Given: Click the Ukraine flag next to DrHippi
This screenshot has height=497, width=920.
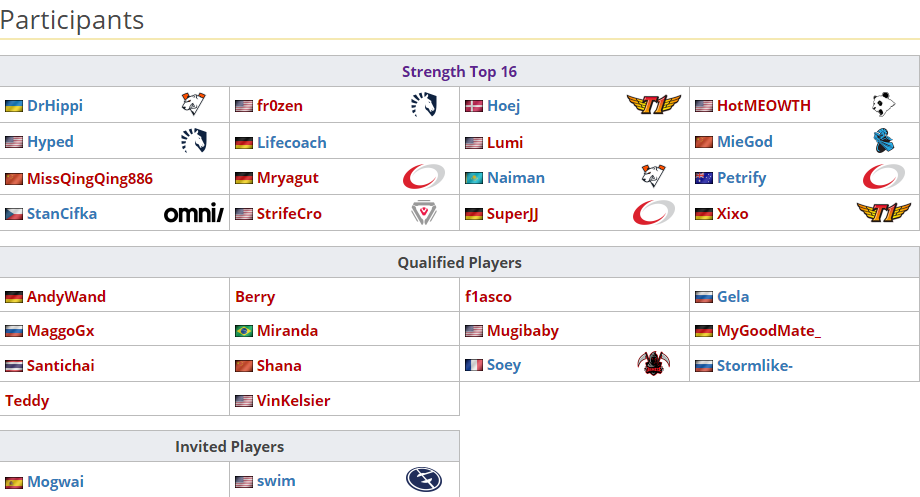Looking at the screenshot, I should pos(14,106).
